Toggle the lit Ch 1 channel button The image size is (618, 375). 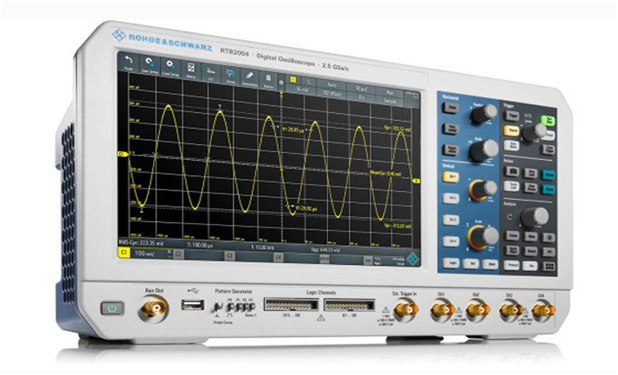point(450,177)
